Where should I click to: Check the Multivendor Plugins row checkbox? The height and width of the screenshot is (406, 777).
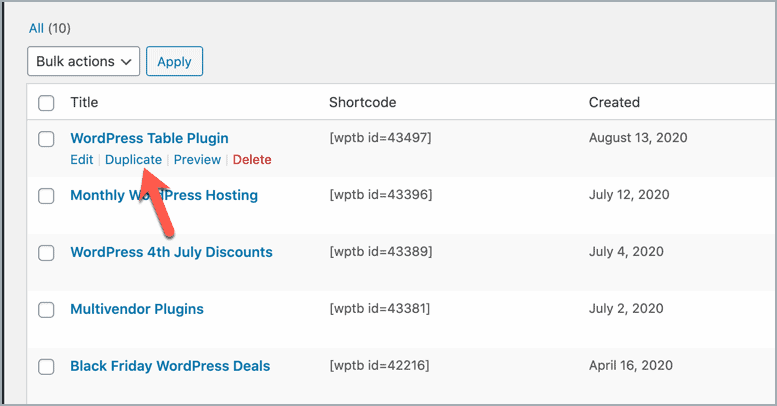pos(46,310)
